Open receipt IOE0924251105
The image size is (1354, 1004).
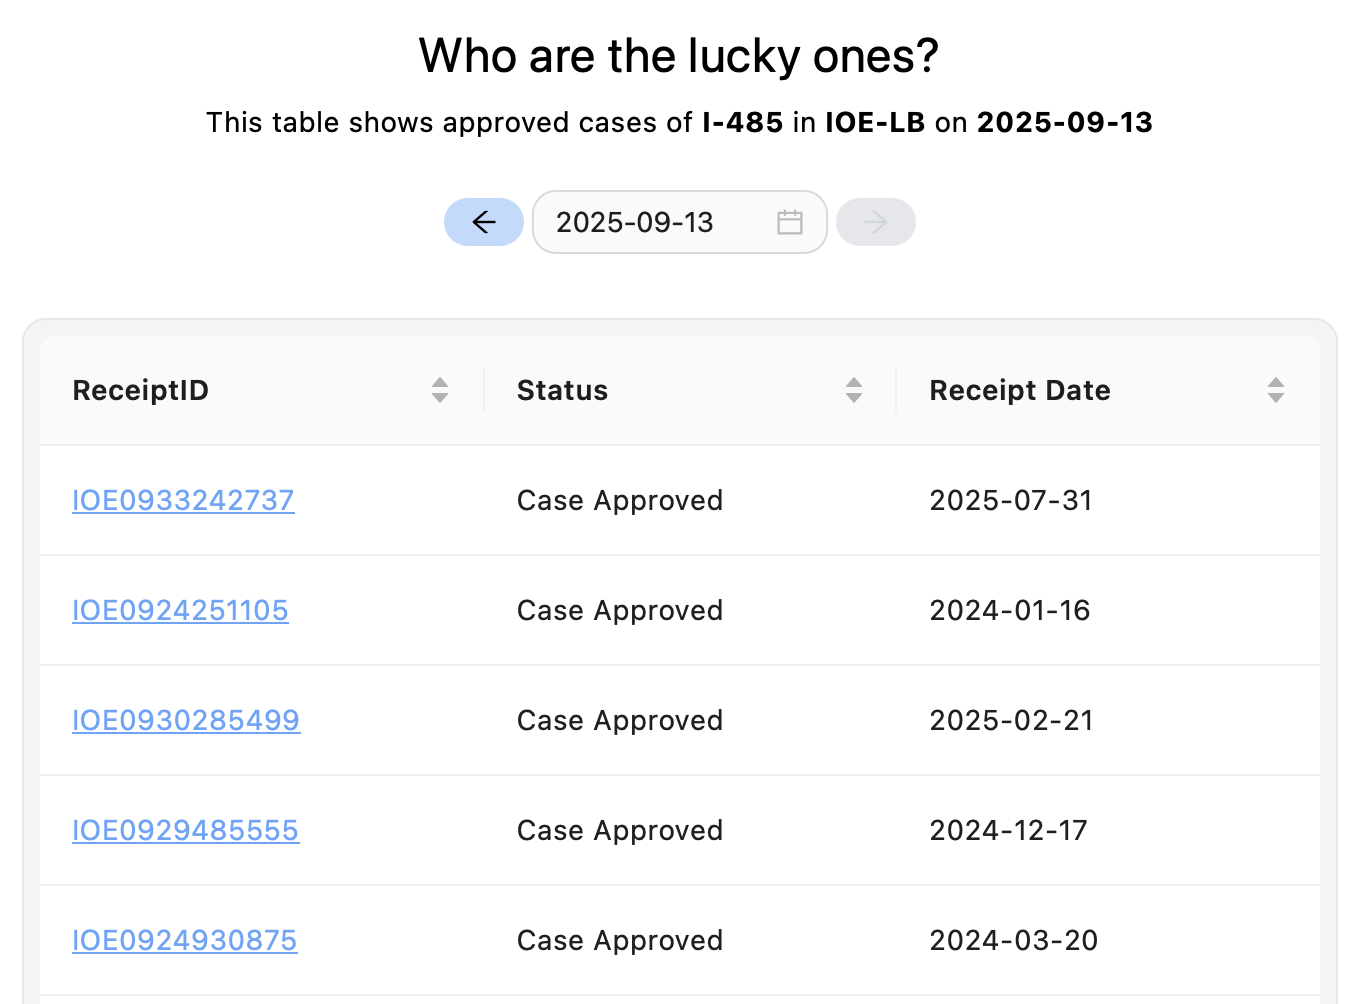[180, 610]
